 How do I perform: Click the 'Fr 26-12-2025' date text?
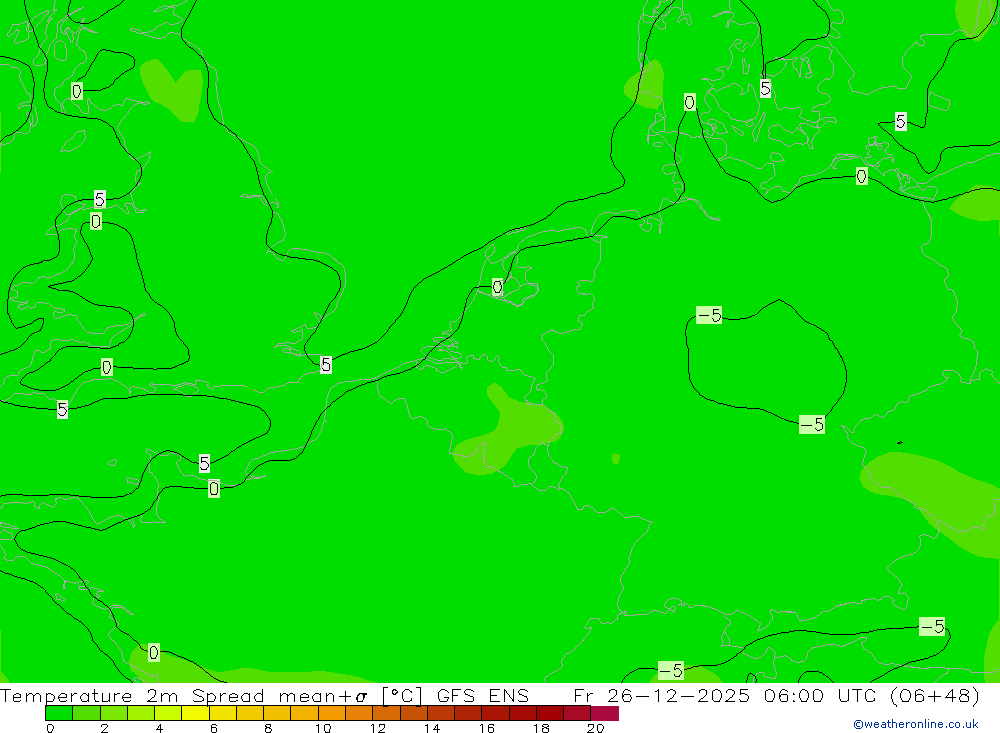(661, 695)
